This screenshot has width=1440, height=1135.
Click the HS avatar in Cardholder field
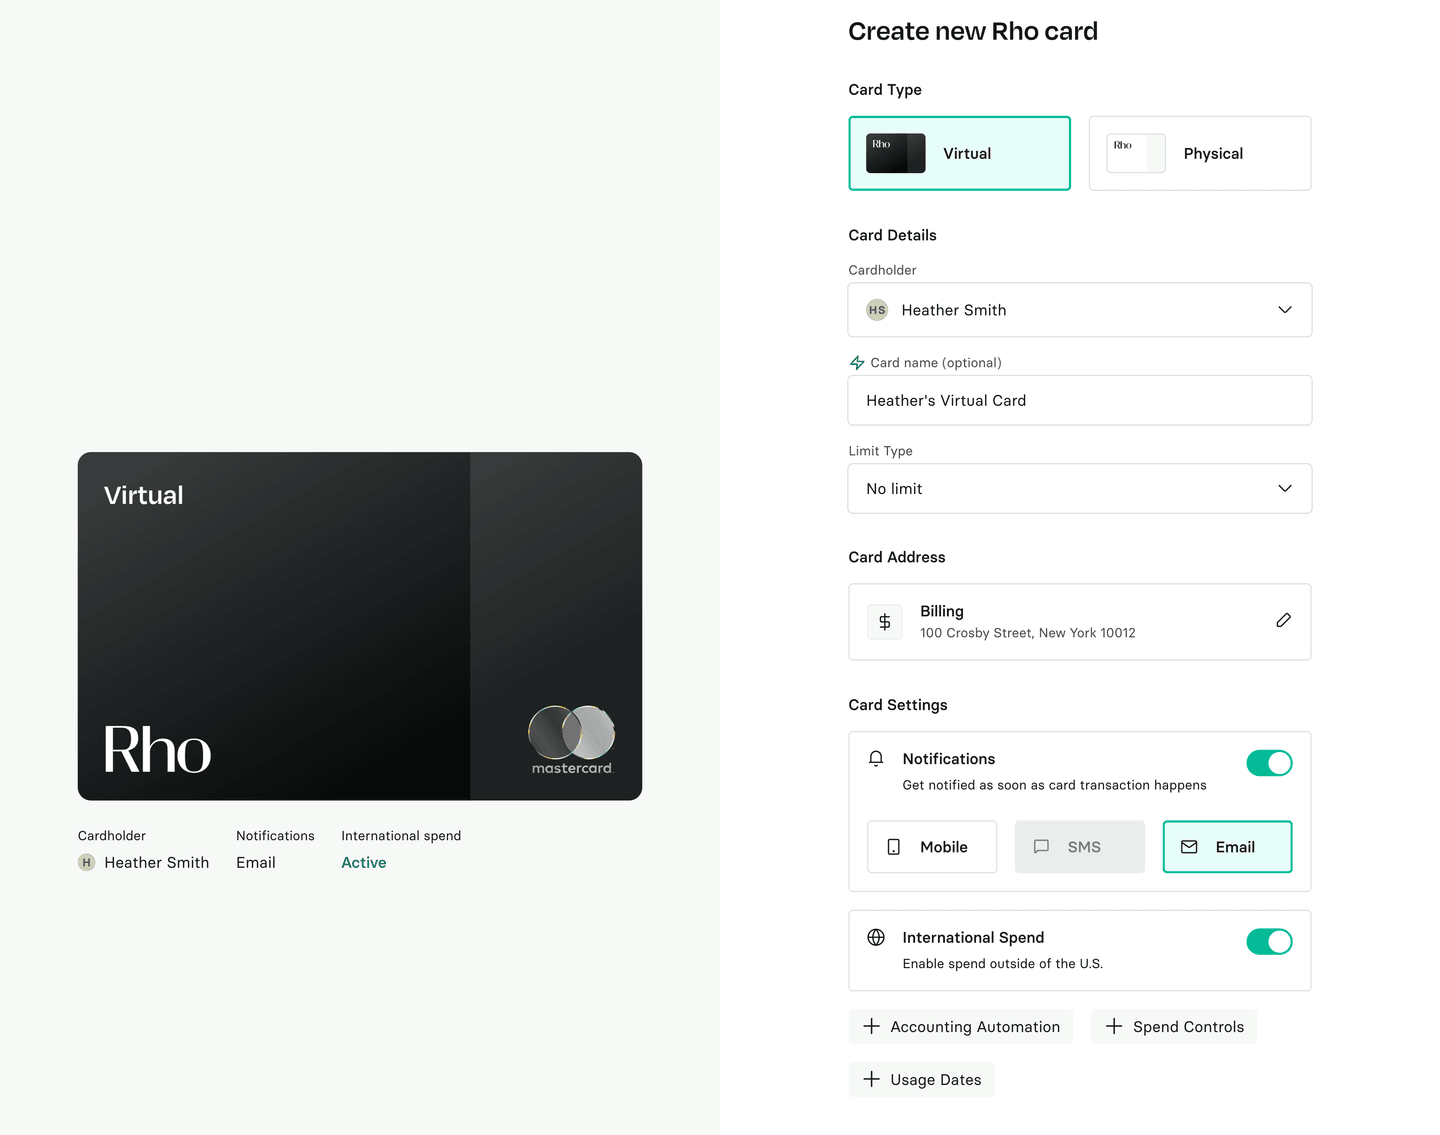877,310
